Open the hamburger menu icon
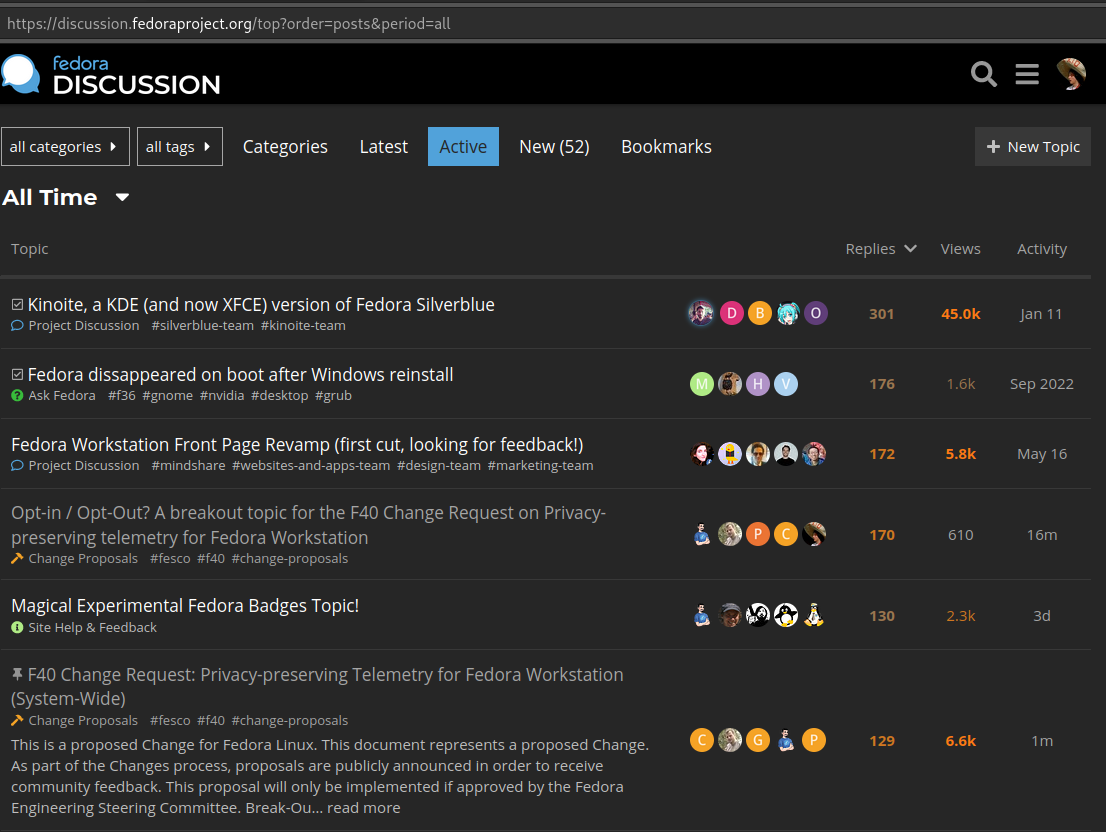The image size is (1106, 832). coord(1027,74)
